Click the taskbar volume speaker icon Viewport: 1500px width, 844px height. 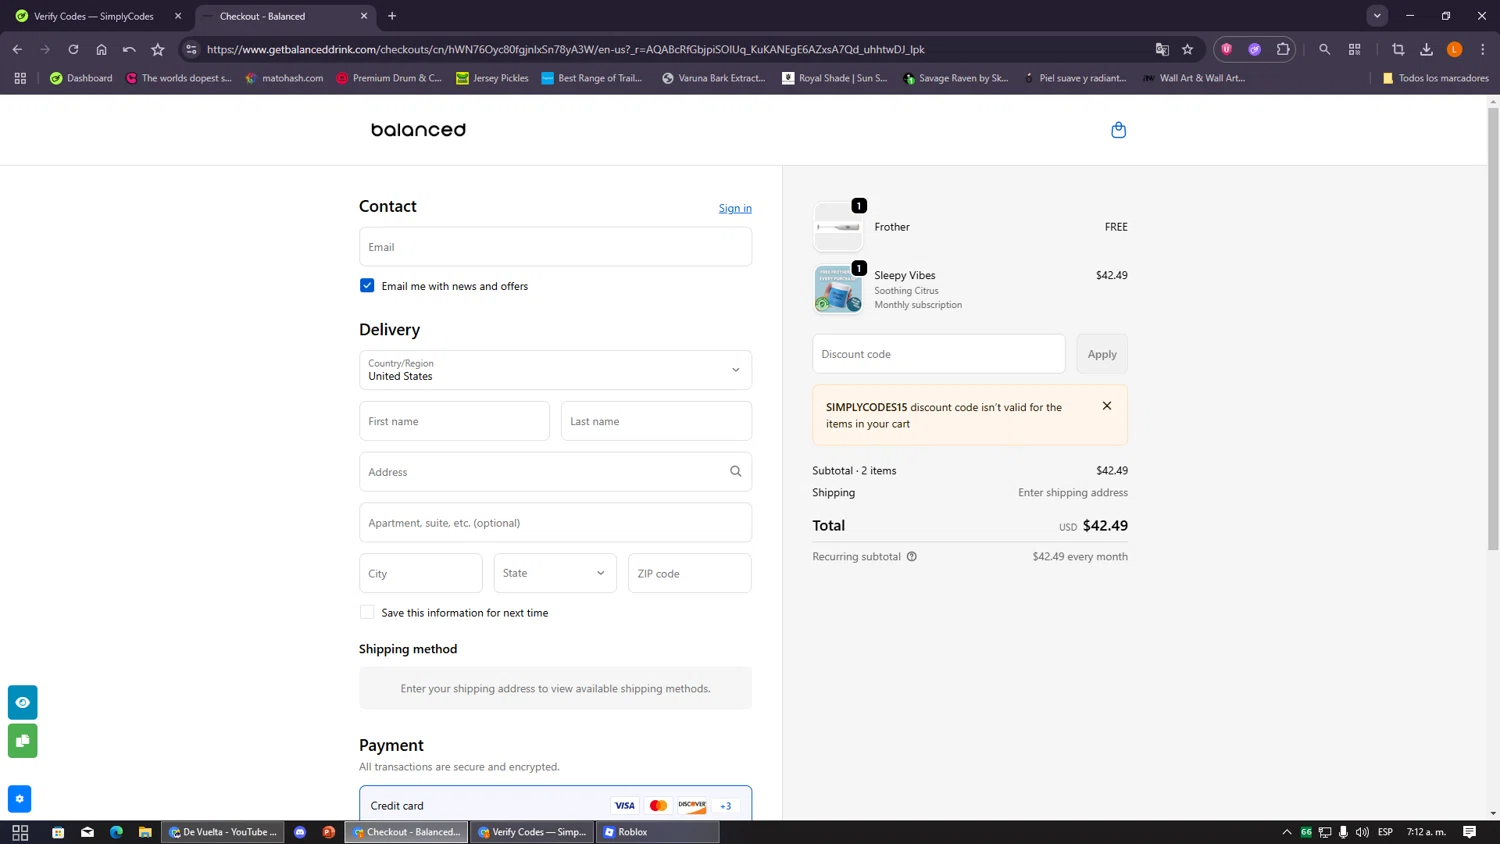[1362, 832]
